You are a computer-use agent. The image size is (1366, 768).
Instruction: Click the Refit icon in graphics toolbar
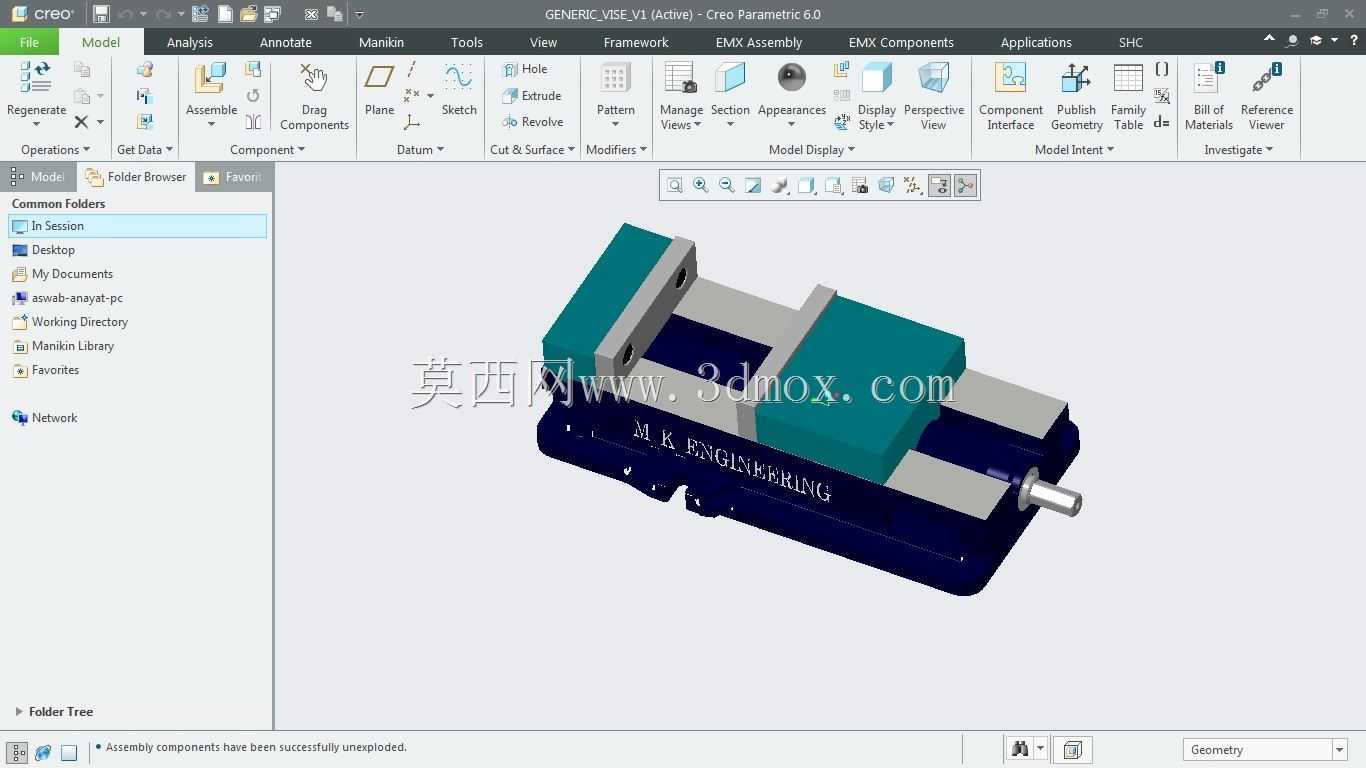click(x=675, y=185)
